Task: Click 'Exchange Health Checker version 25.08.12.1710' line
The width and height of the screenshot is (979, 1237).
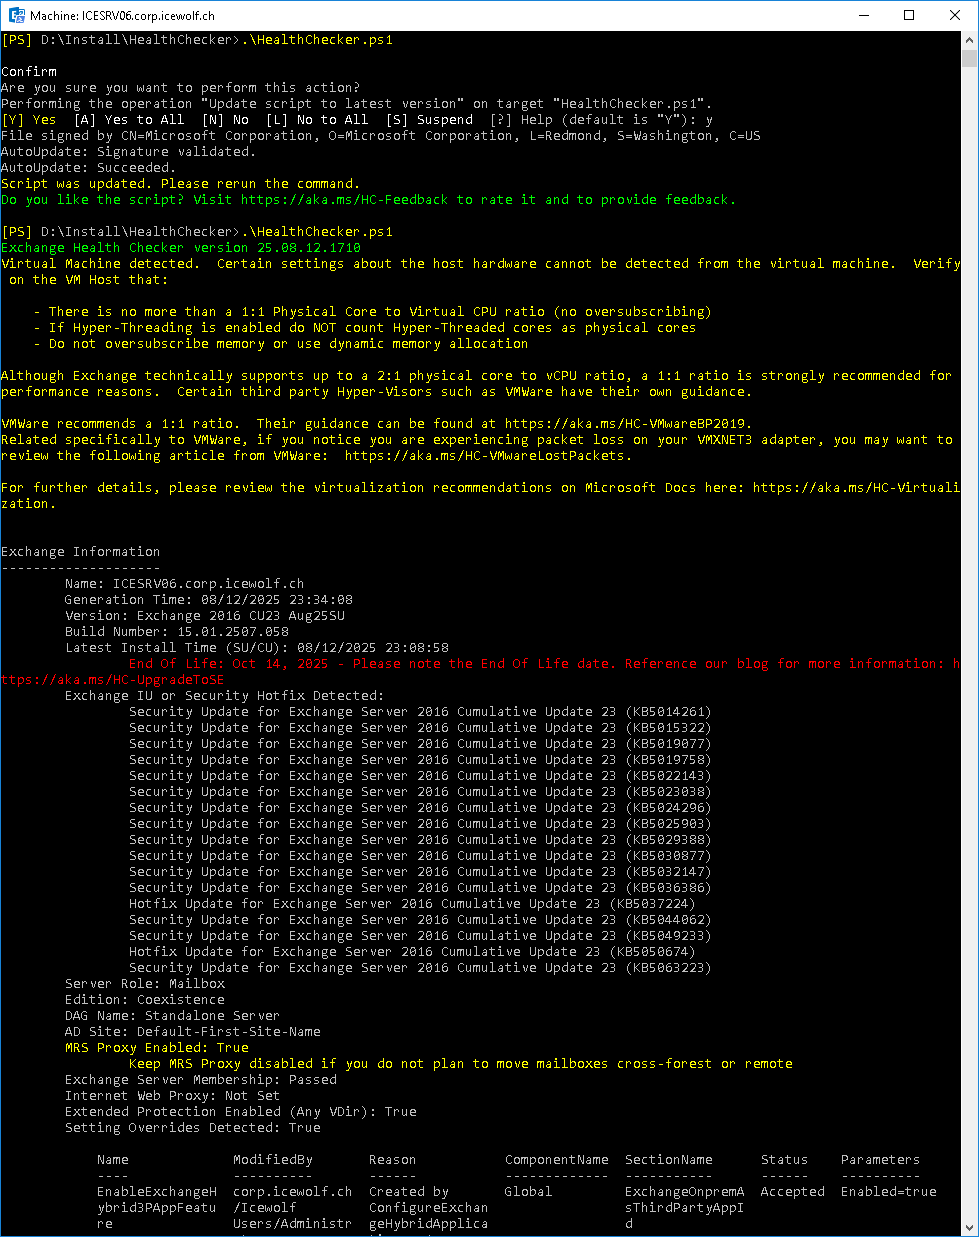Action: tap(181, 248)
